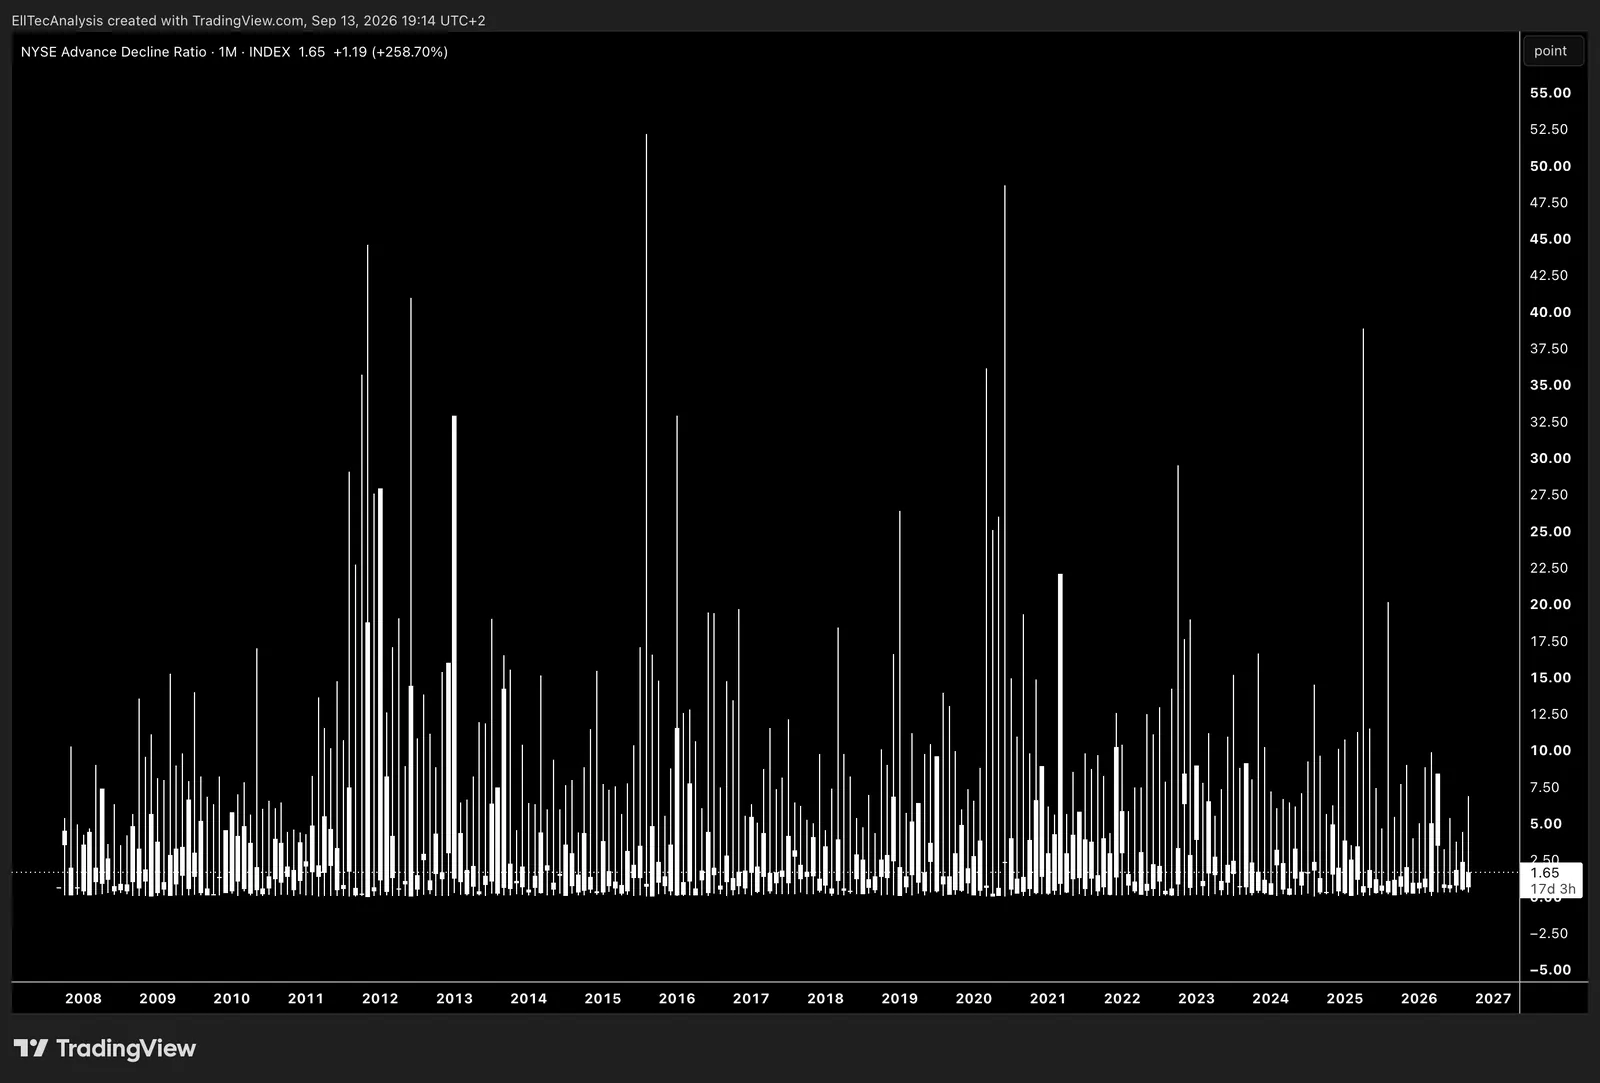Click the 10.00 price axis label
This screenshot has height=1083, width=1600.
point(1550,750)
